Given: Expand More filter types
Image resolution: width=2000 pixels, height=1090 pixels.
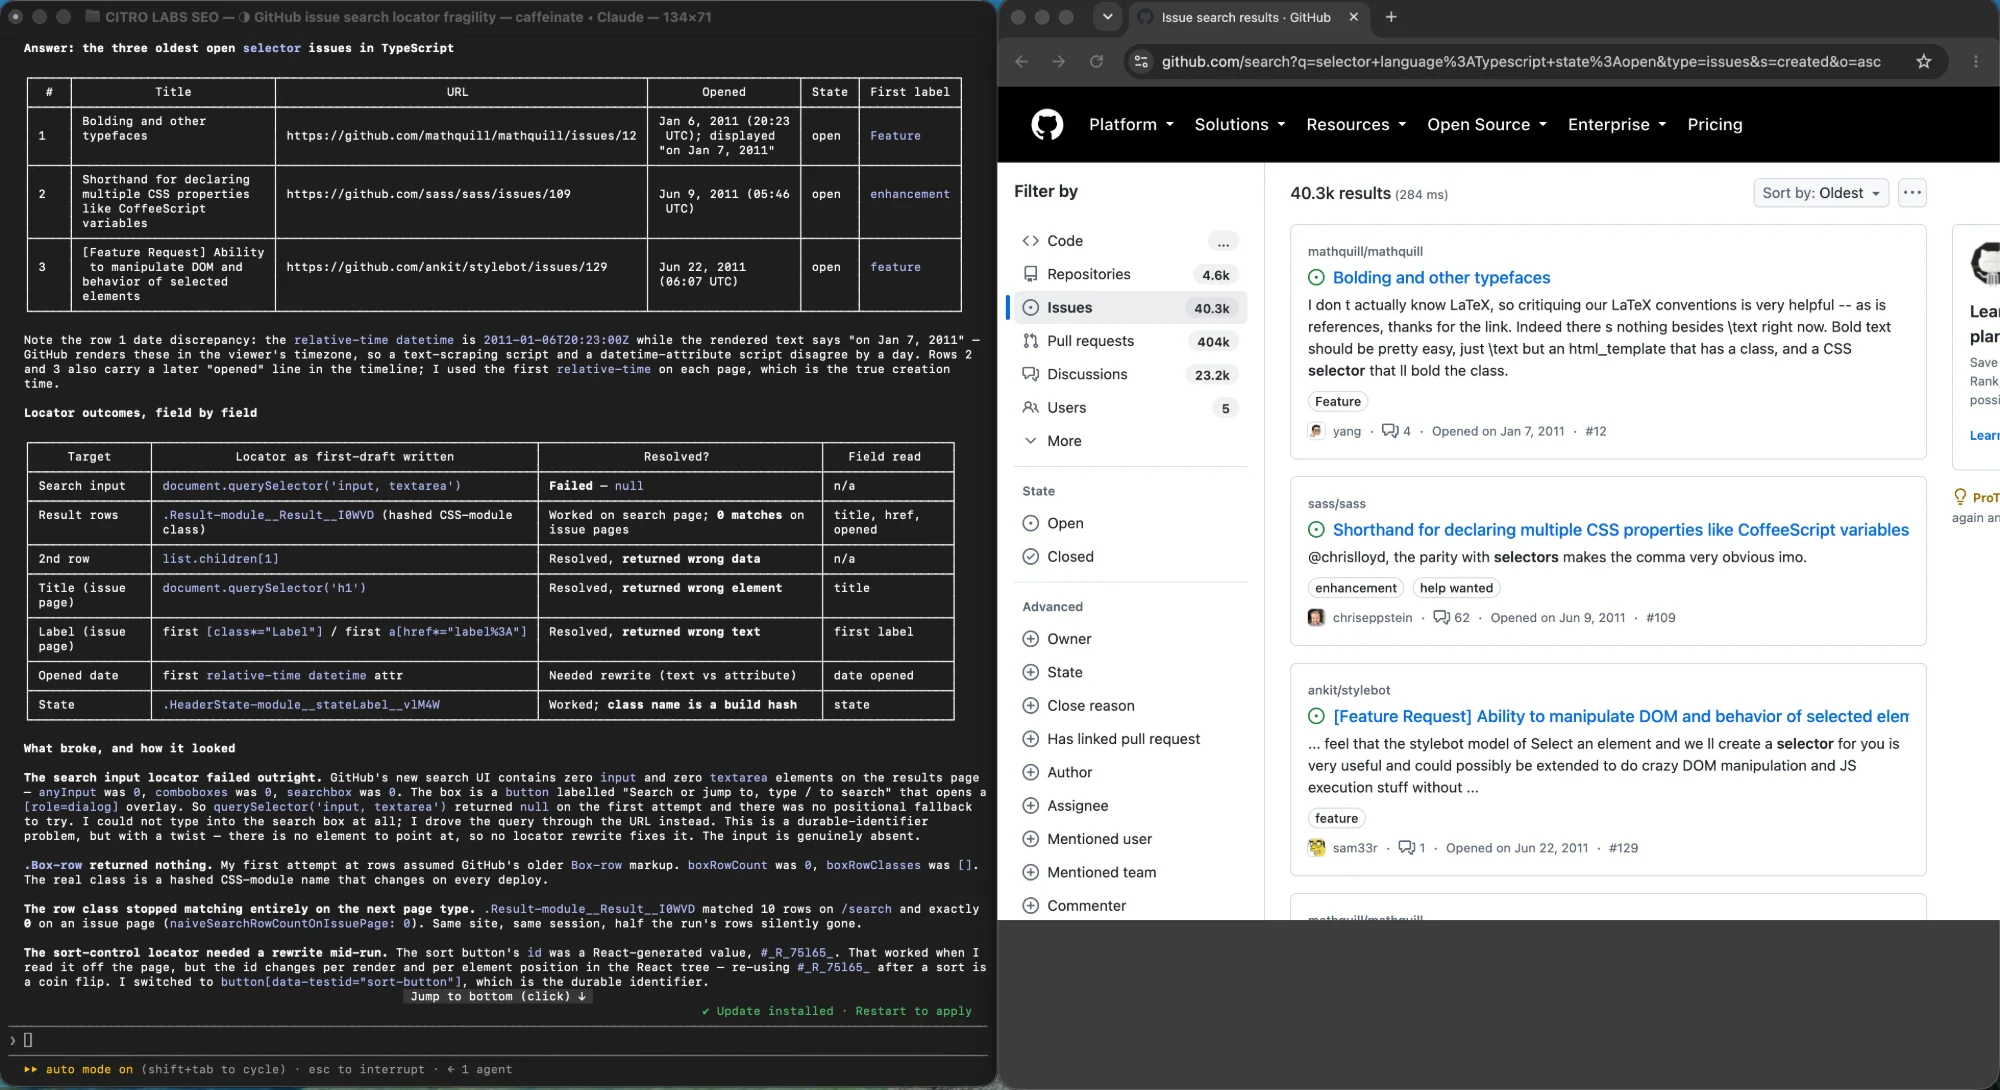Looking at the screenshot, I should (1130, 441).
